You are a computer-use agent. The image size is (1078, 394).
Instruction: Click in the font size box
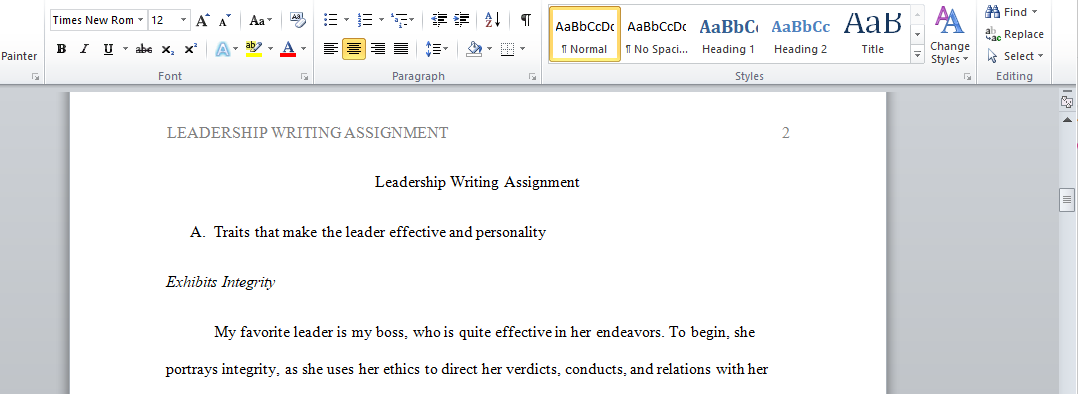tap(163, 20)
